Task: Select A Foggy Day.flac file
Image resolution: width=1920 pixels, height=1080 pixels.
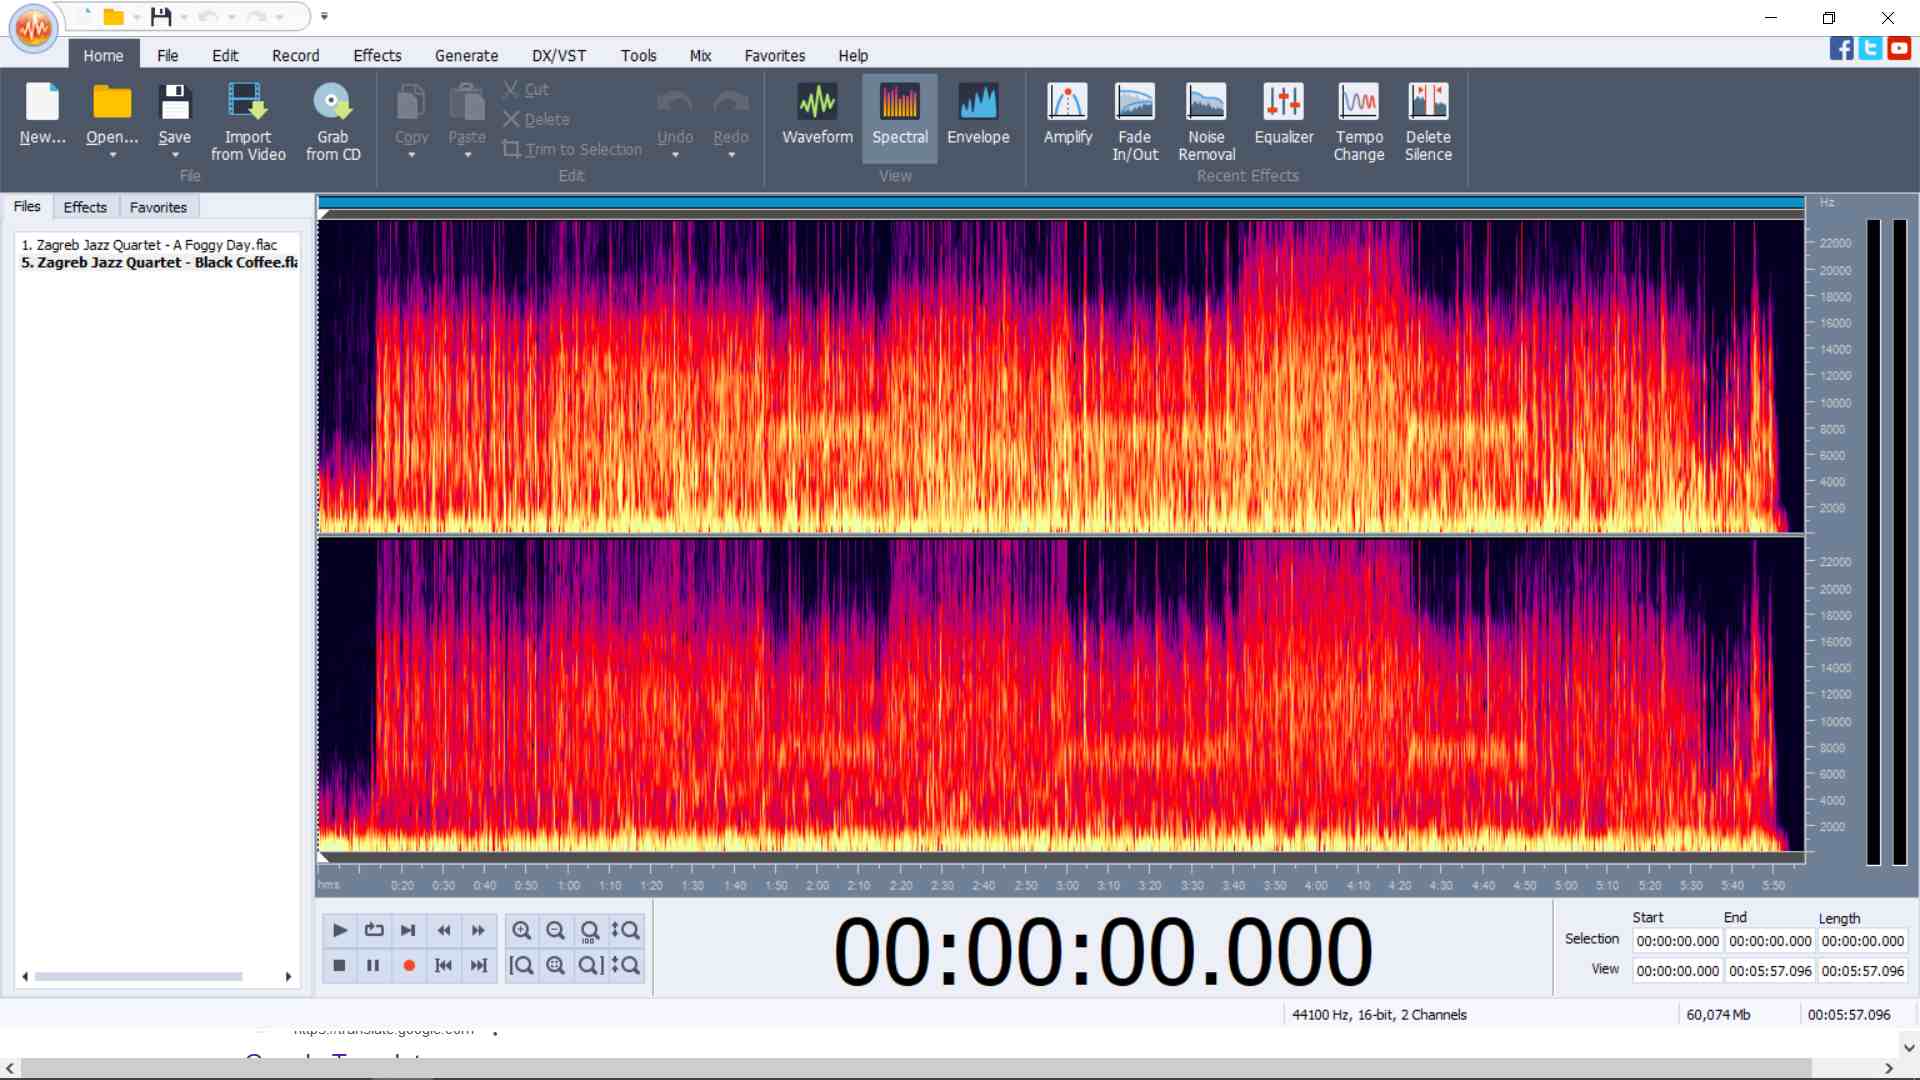Action: [x=150, y=245]
